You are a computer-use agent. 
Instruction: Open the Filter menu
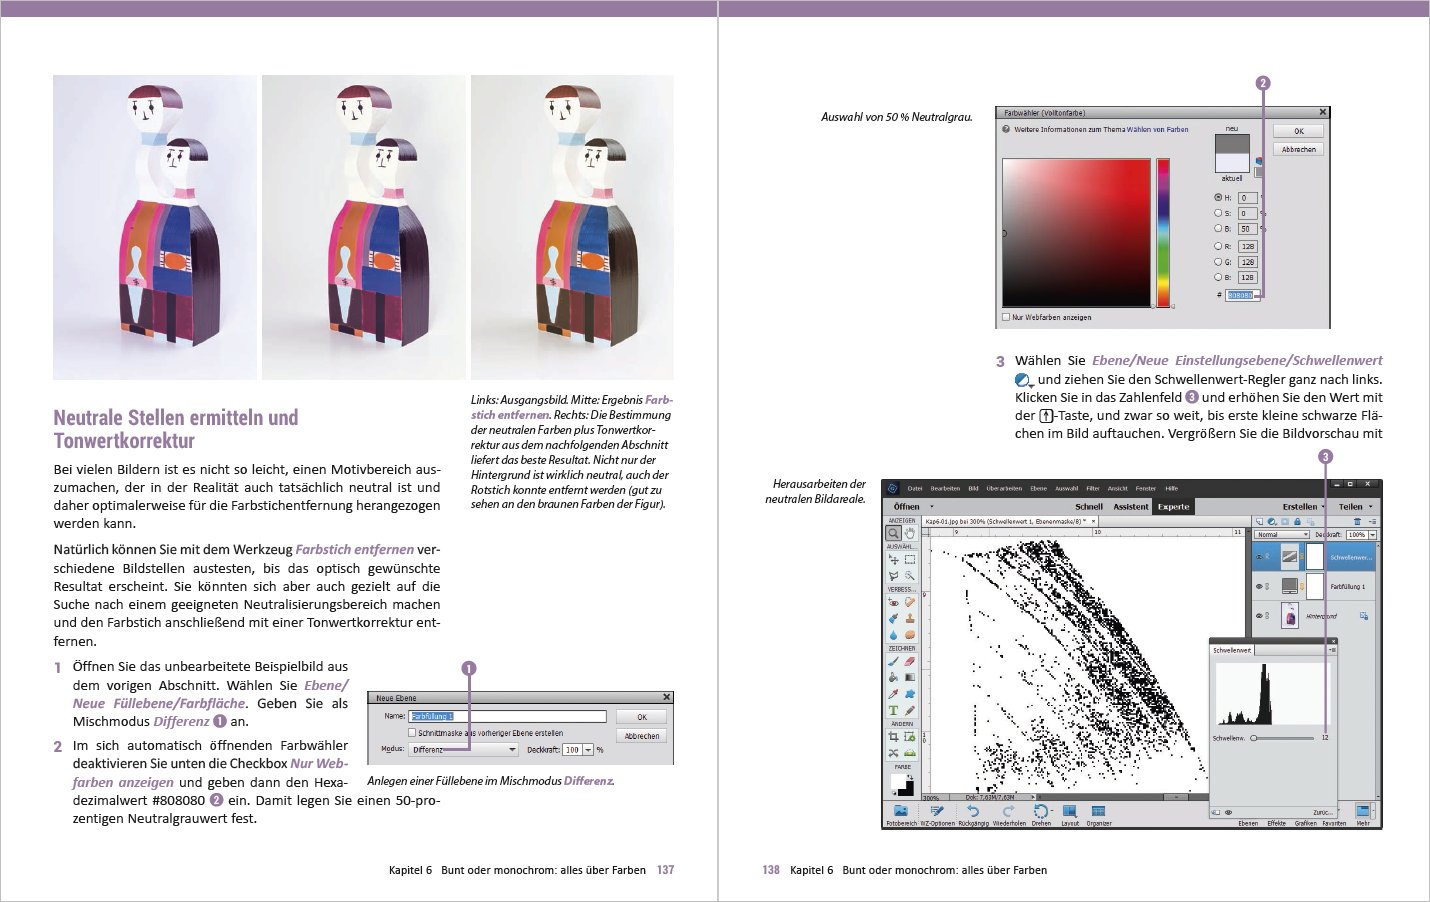coord(1093,488)
